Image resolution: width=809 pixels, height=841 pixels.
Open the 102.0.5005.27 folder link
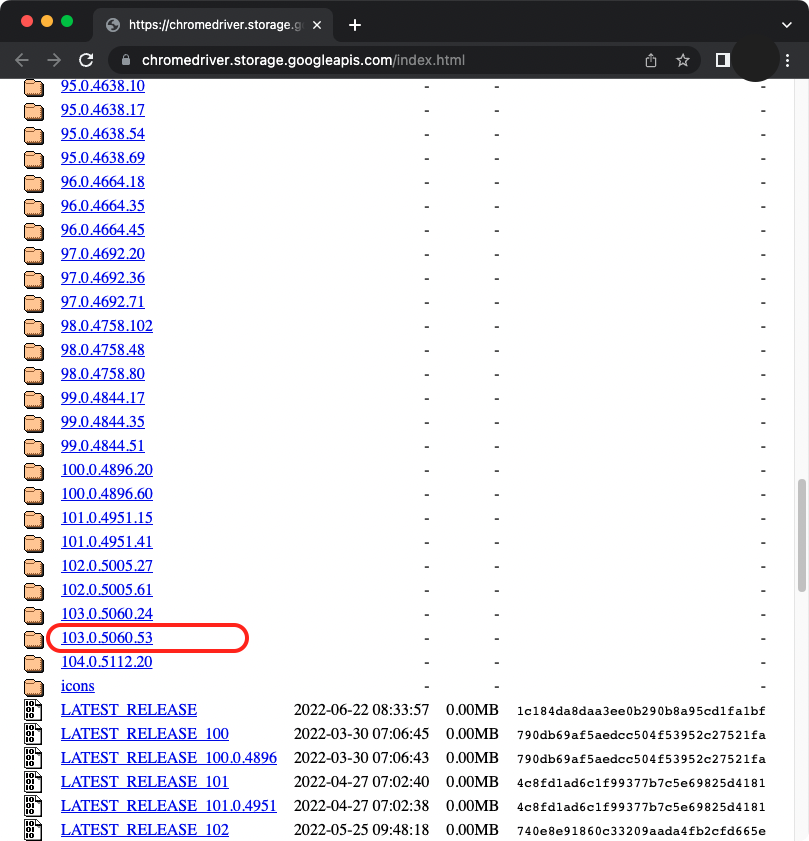(107, 566)
